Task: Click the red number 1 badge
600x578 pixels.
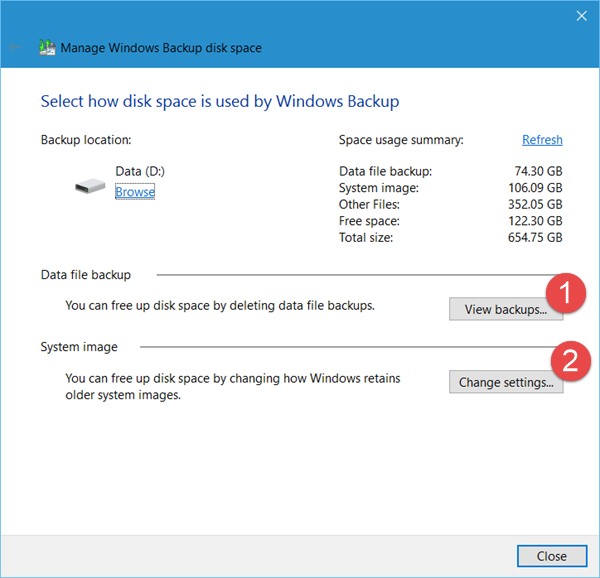Action: (x=569, y=294)
